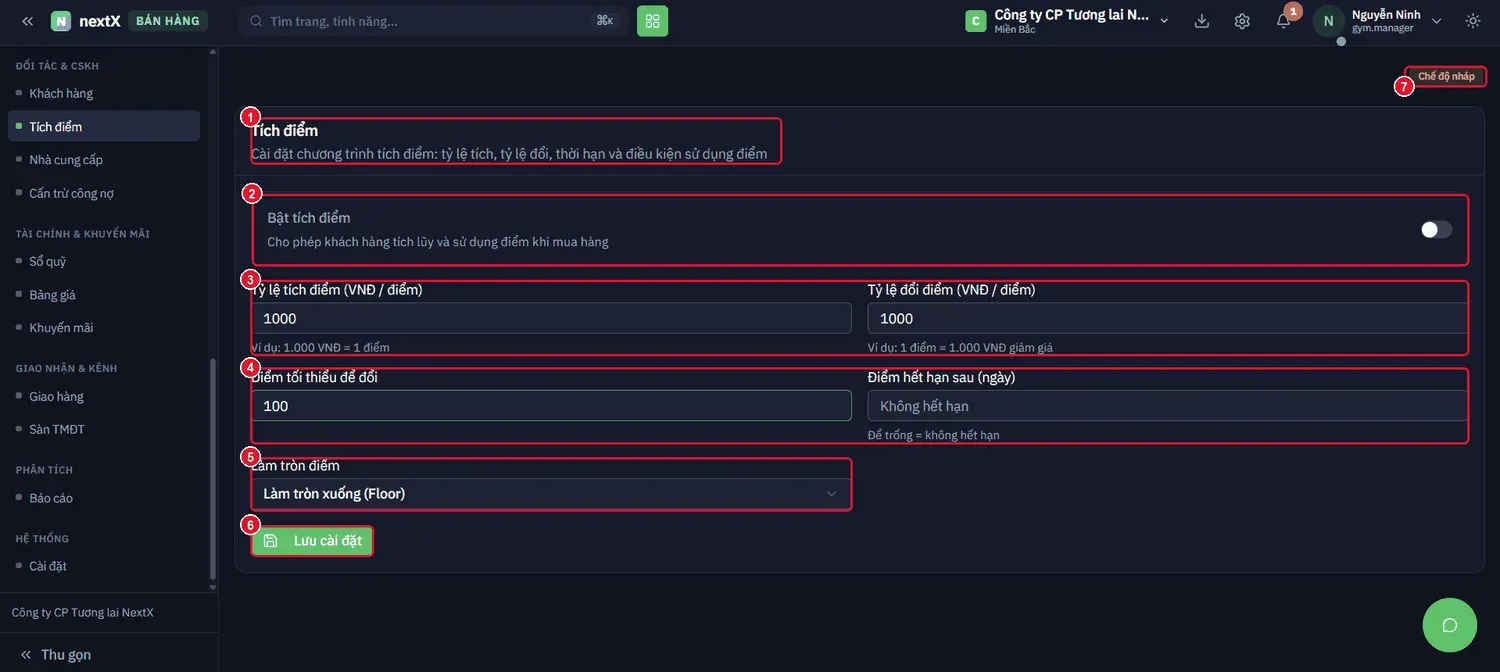Click the sidebar collapse double-chevron icon at top
This screenshot has width=1500, height=672.
(27, 21)
